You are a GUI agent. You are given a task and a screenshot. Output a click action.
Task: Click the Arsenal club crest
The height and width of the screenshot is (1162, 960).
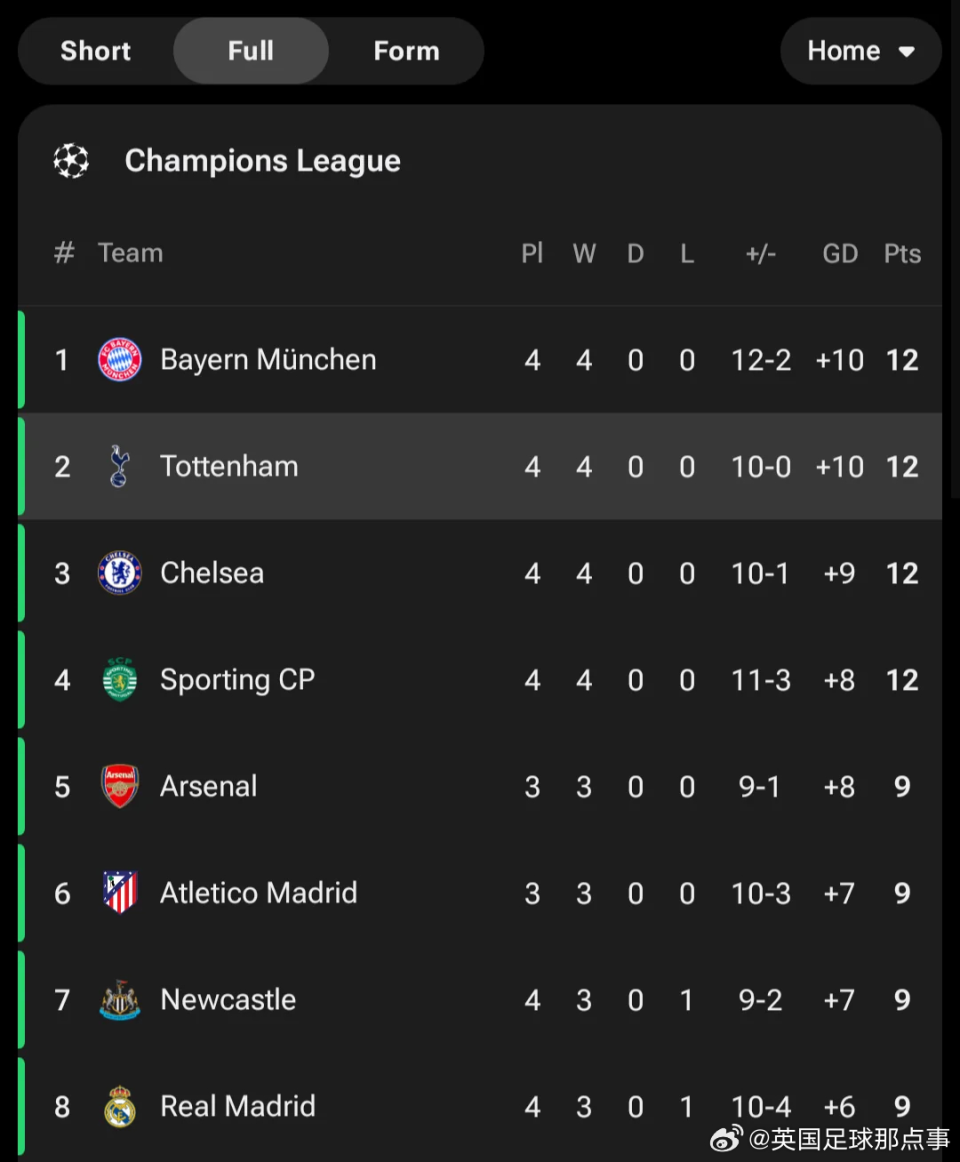click(120, 787)
